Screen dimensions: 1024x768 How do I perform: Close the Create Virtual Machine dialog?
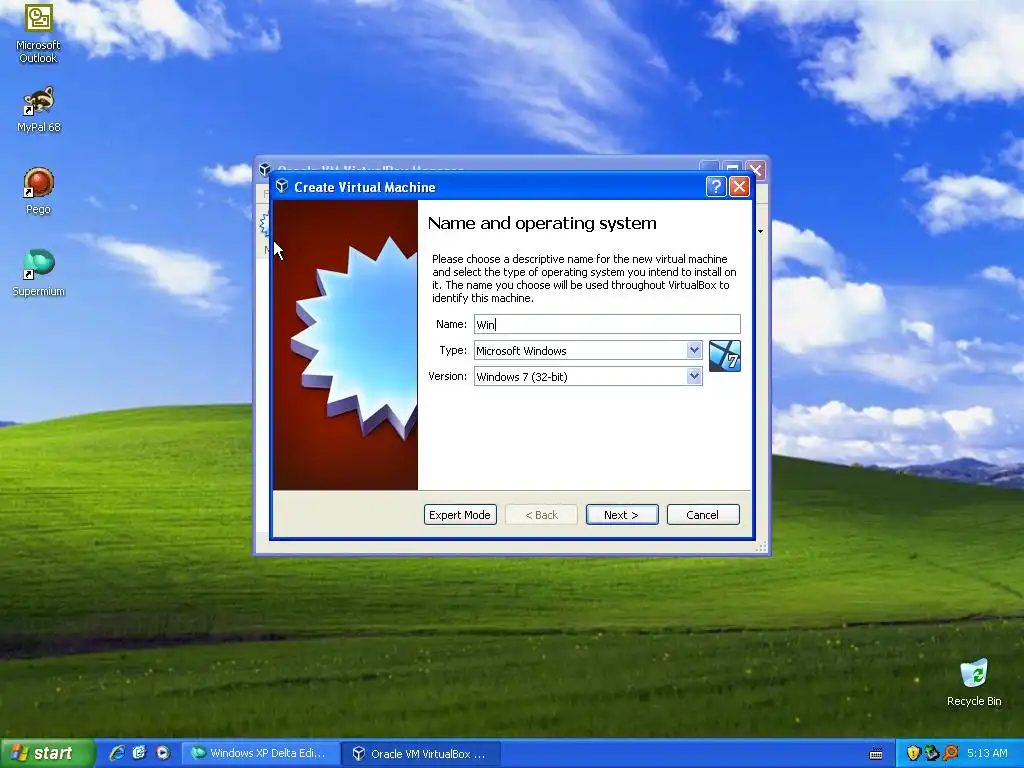pos(739,187)
